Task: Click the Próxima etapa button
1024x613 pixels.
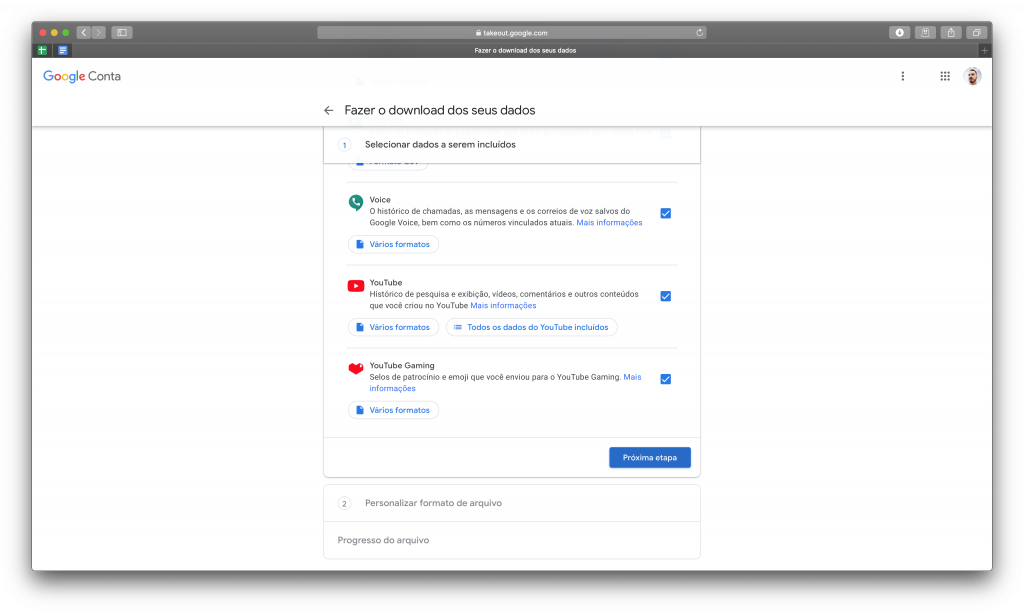Action: point(650,458)
